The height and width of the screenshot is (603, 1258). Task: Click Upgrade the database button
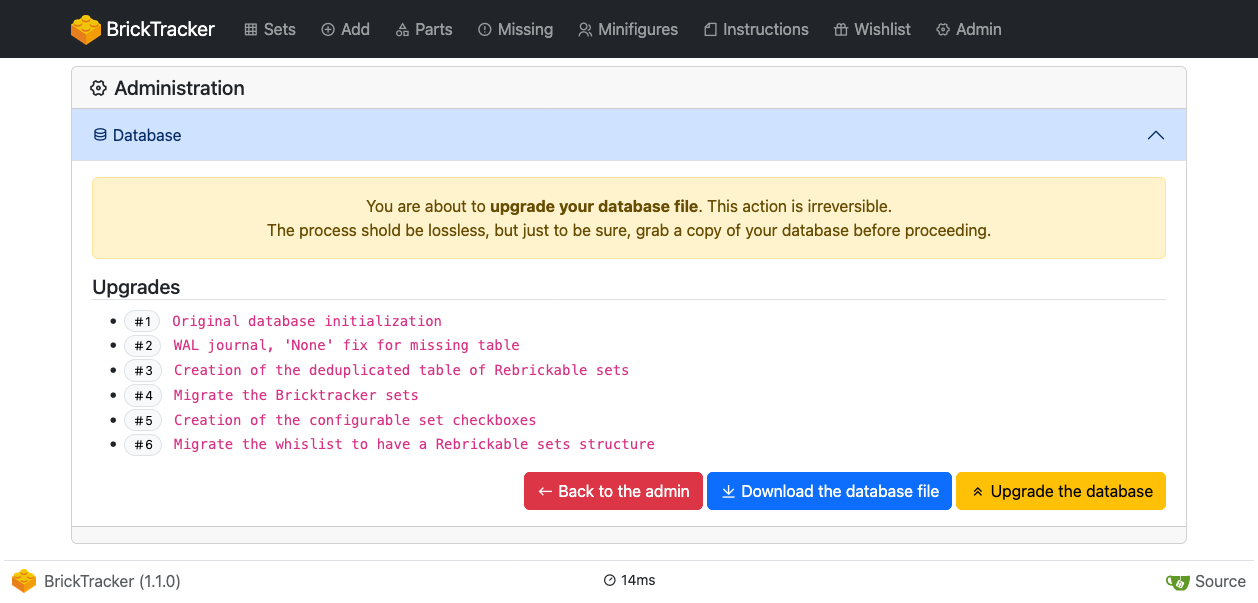pos(1060,491)
